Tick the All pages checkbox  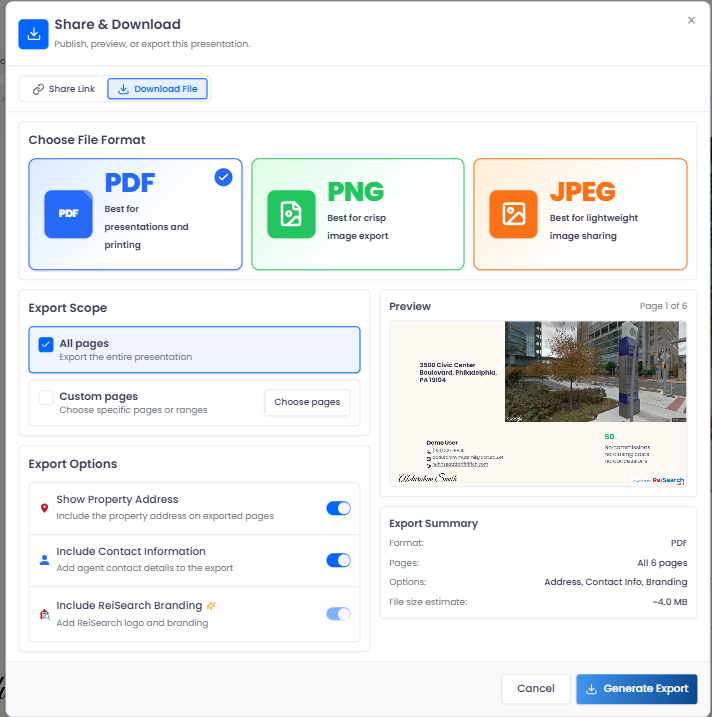[46, 344]
